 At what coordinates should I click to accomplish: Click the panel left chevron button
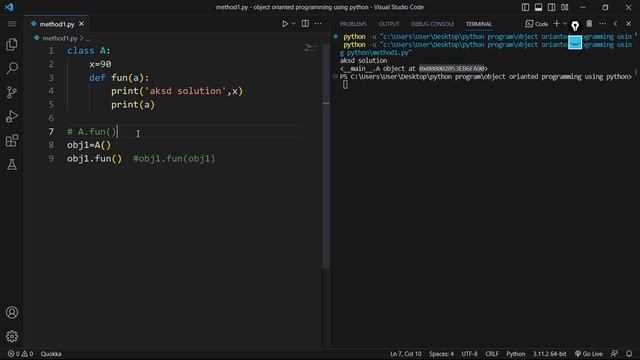tap(616, 24)
